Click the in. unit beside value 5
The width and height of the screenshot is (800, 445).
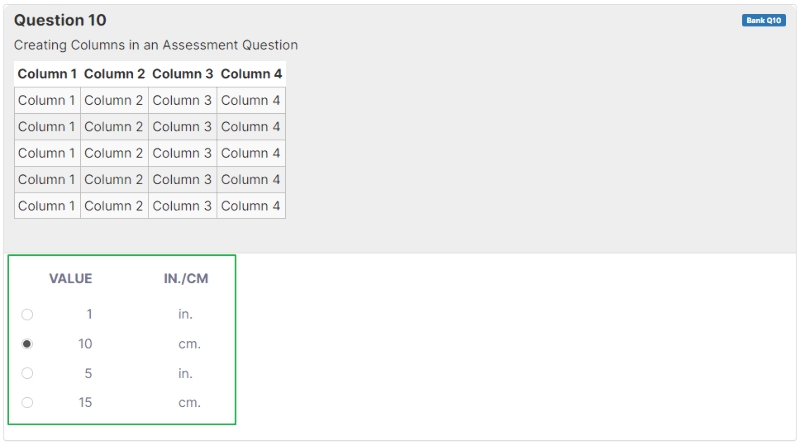(x=186, y=373)
